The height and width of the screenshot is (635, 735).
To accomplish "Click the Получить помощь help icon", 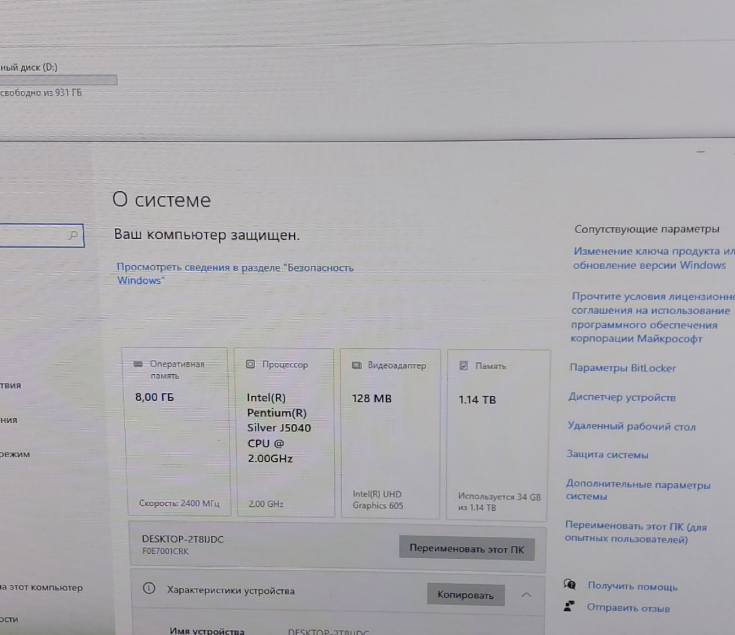I will point(570,585).
